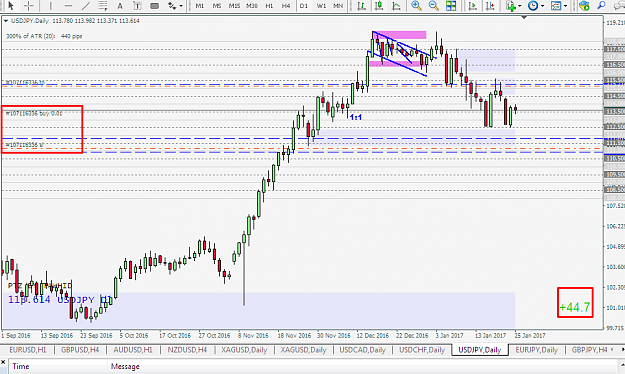
Task: Expand the indicators dropdown arrow
Action: pos(520,6)
